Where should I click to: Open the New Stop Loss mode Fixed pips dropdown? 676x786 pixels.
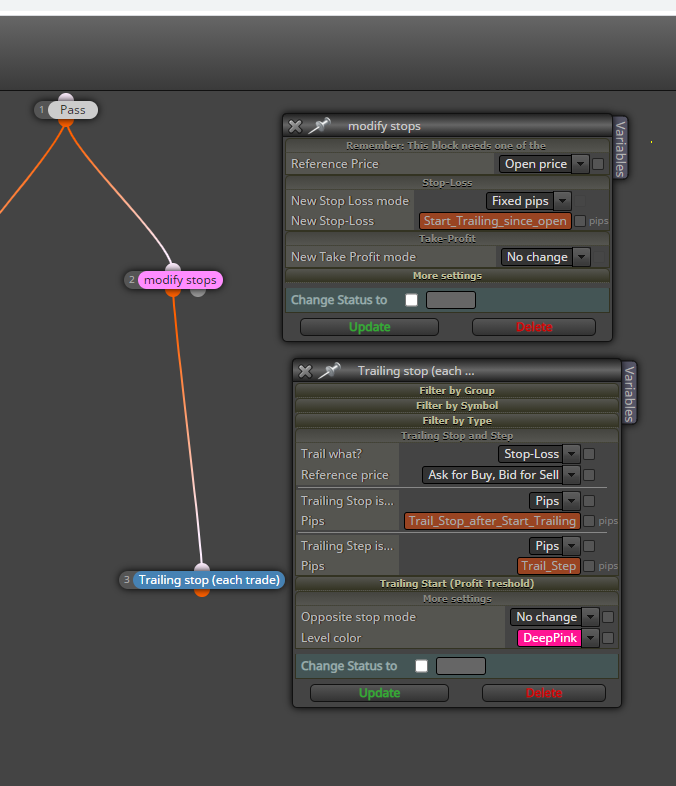click(x=528, y=201)
